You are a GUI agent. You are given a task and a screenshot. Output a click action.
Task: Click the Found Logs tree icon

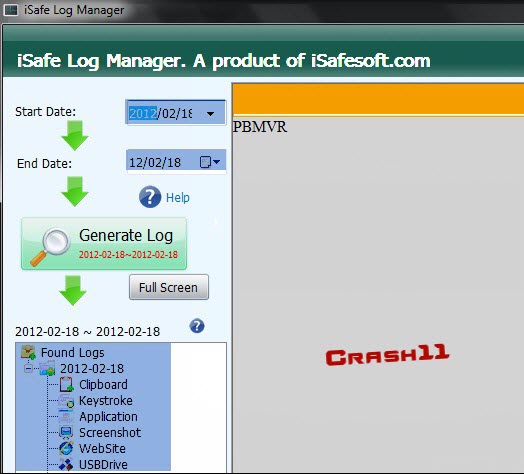point(28,352)
